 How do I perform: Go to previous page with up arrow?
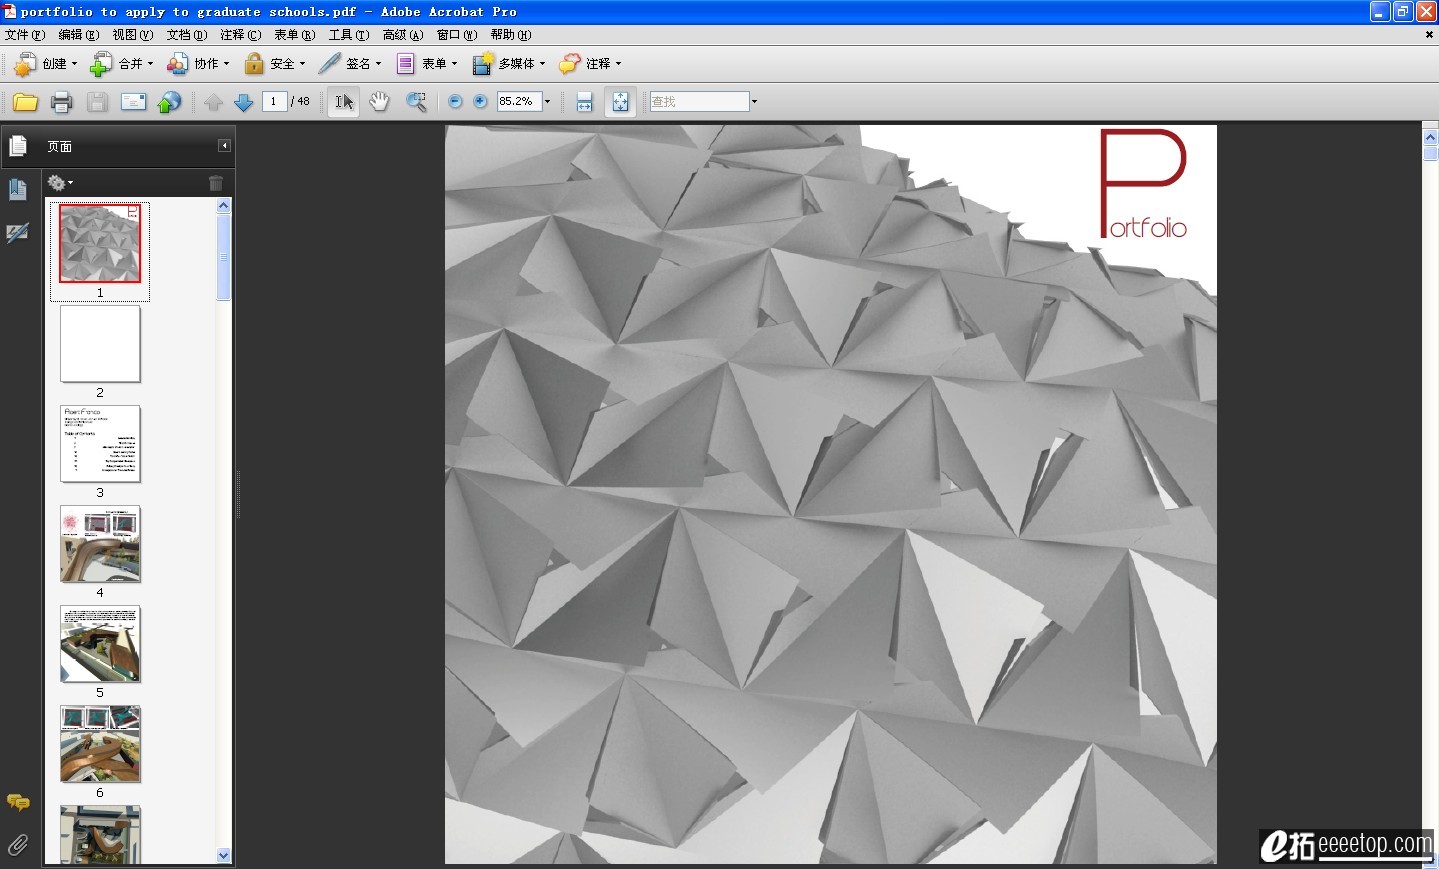click(213, 102)
